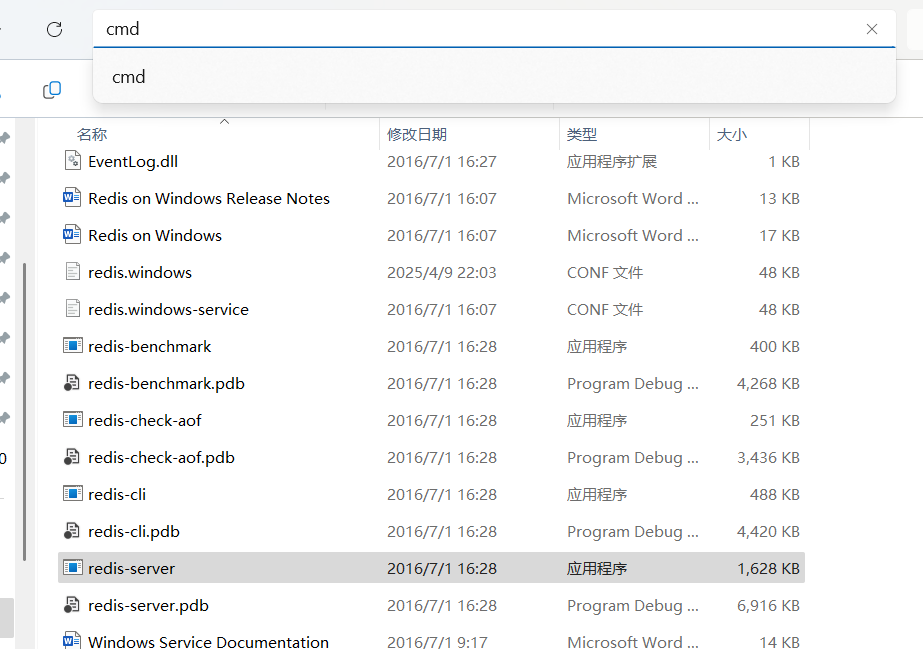Viewport: 923px width, 649px height.
Task: Select the redis-cli.pdb file name
Action: click(x=134, y=532)
